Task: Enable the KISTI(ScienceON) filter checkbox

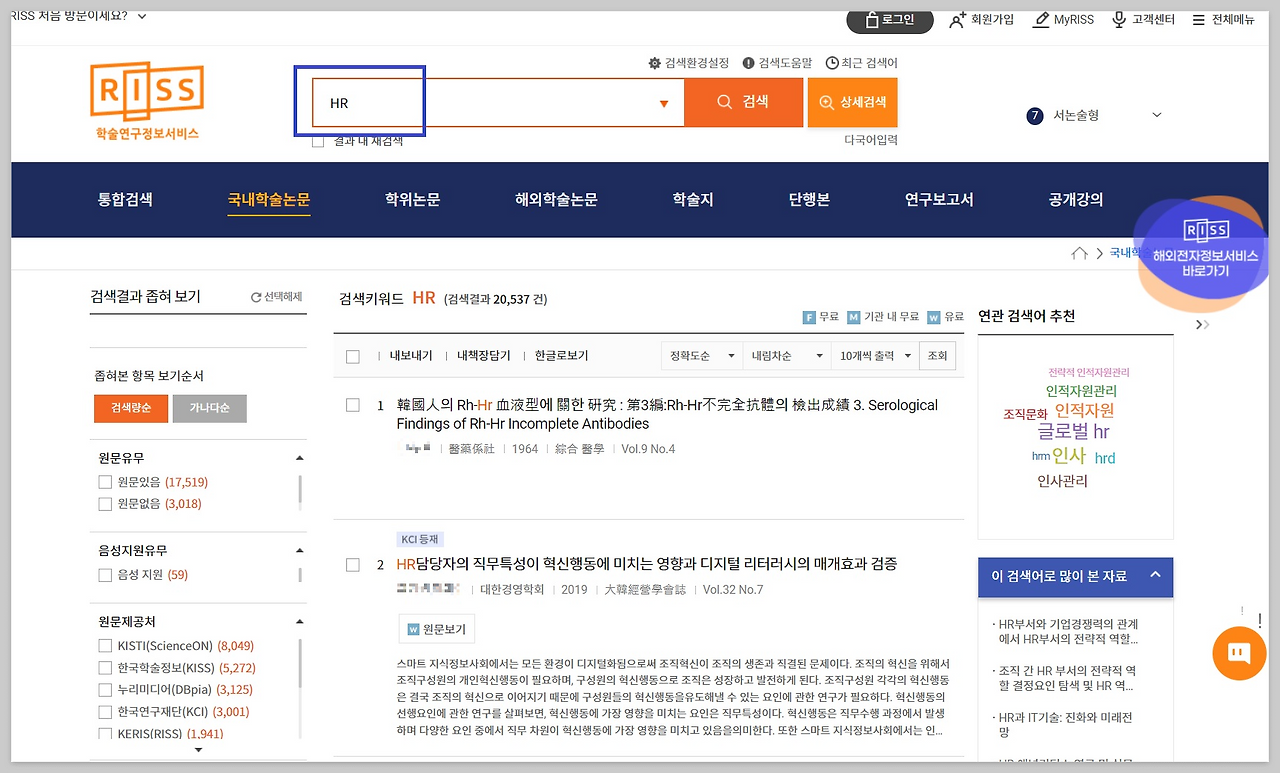Action: click(x=105, y=646)
